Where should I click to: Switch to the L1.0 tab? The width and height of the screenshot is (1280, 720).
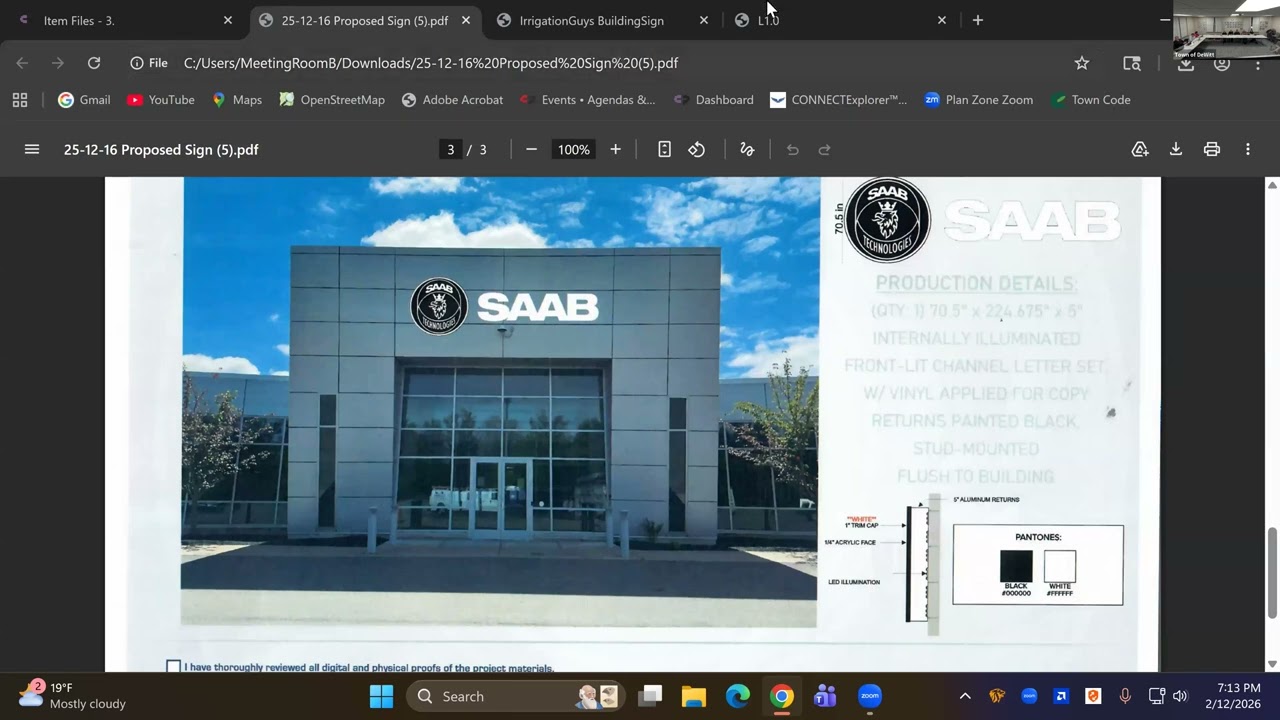840,20
